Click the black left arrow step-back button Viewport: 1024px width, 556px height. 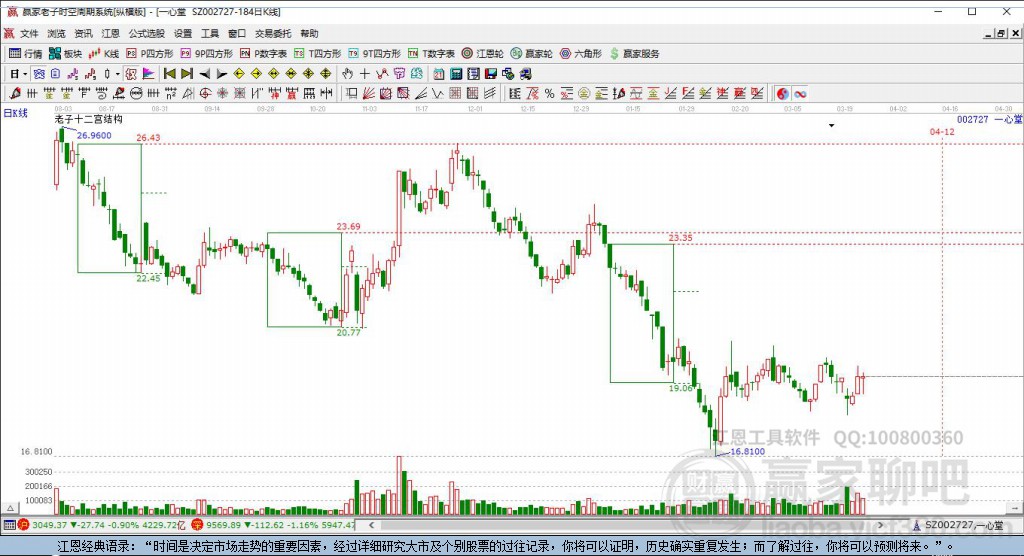point(204,74)
